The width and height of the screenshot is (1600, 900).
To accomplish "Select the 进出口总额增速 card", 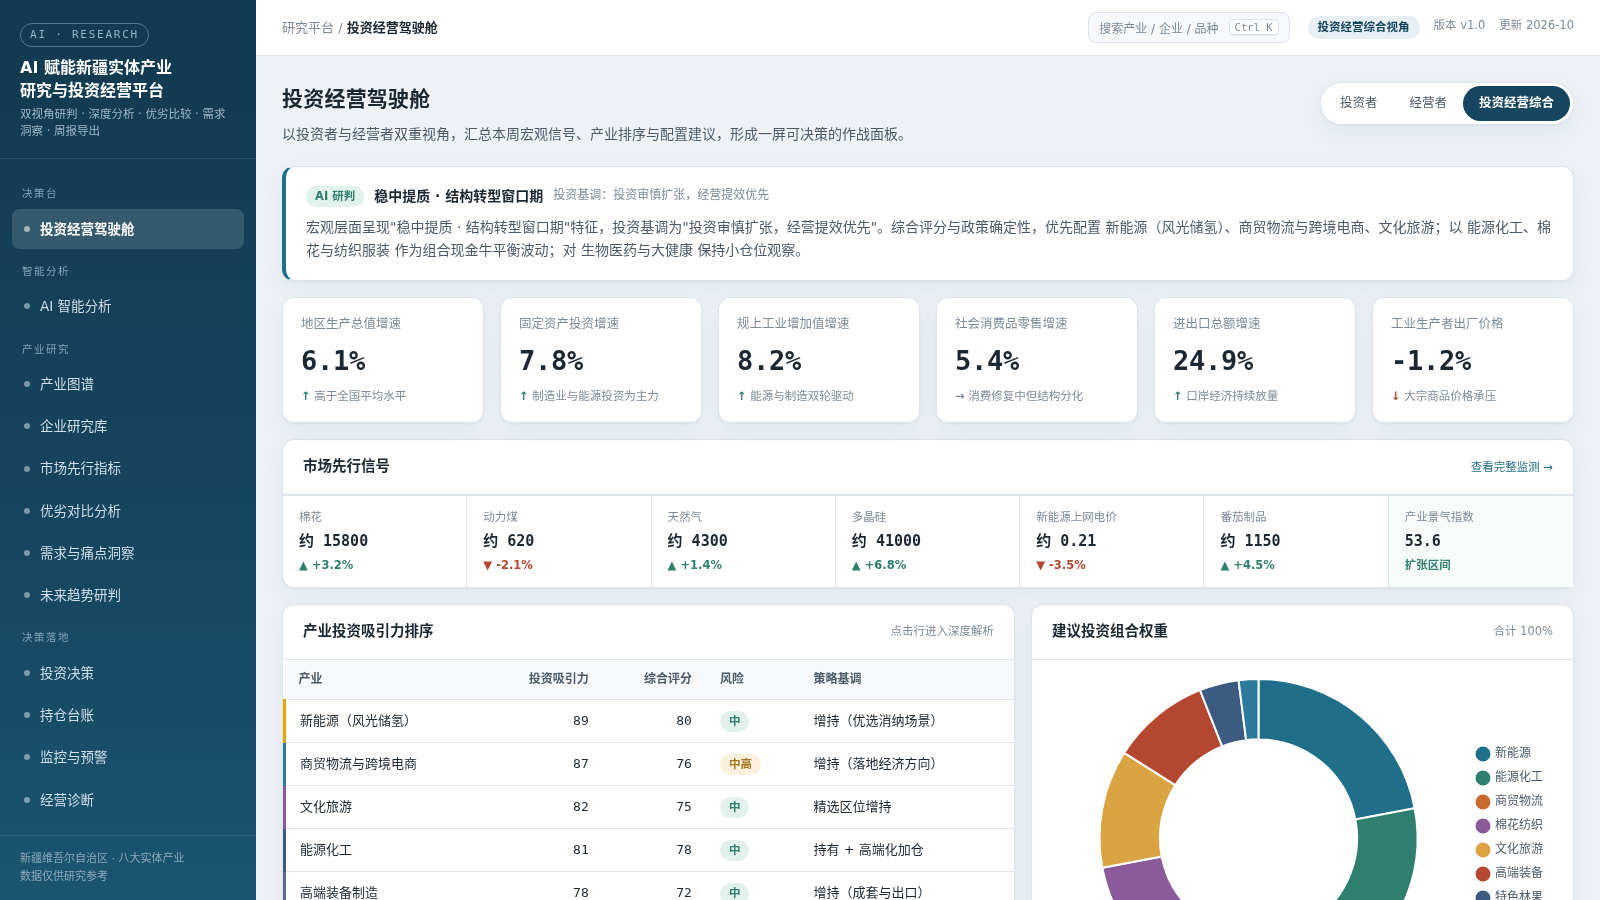I will click(x=1255, y=360).
